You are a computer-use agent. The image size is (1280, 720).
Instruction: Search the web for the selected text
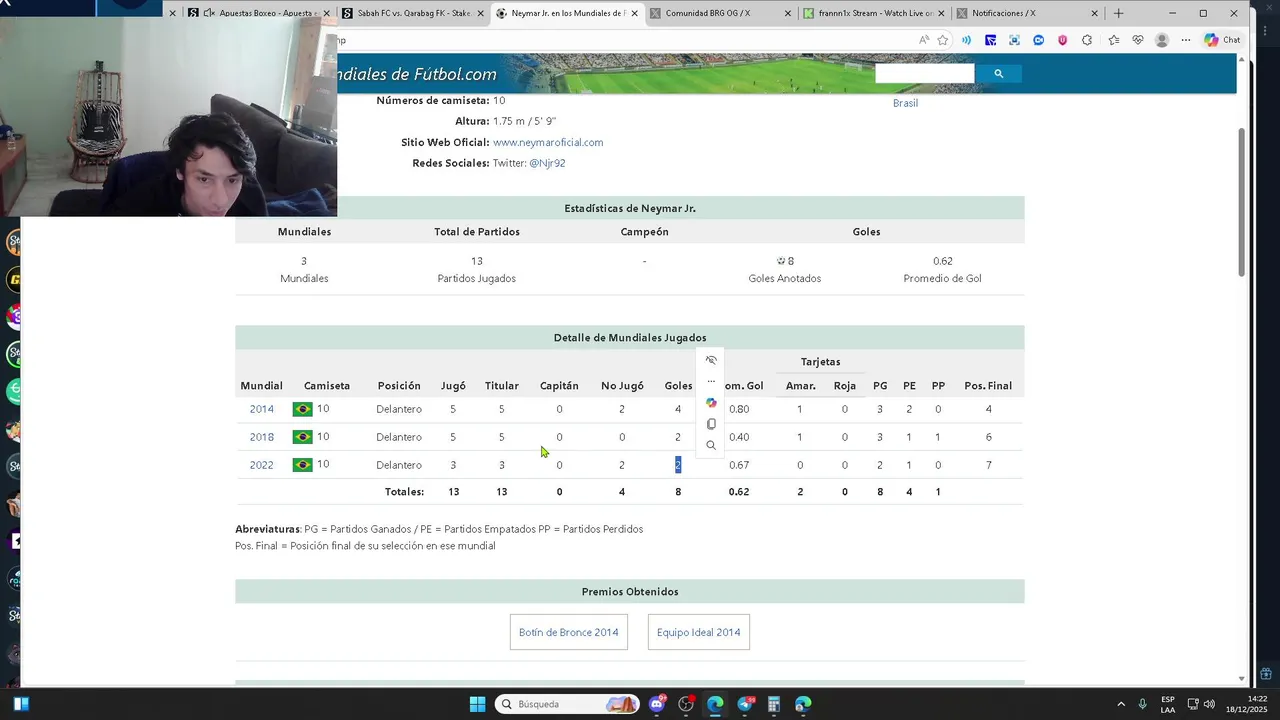(x=711, y=445)
